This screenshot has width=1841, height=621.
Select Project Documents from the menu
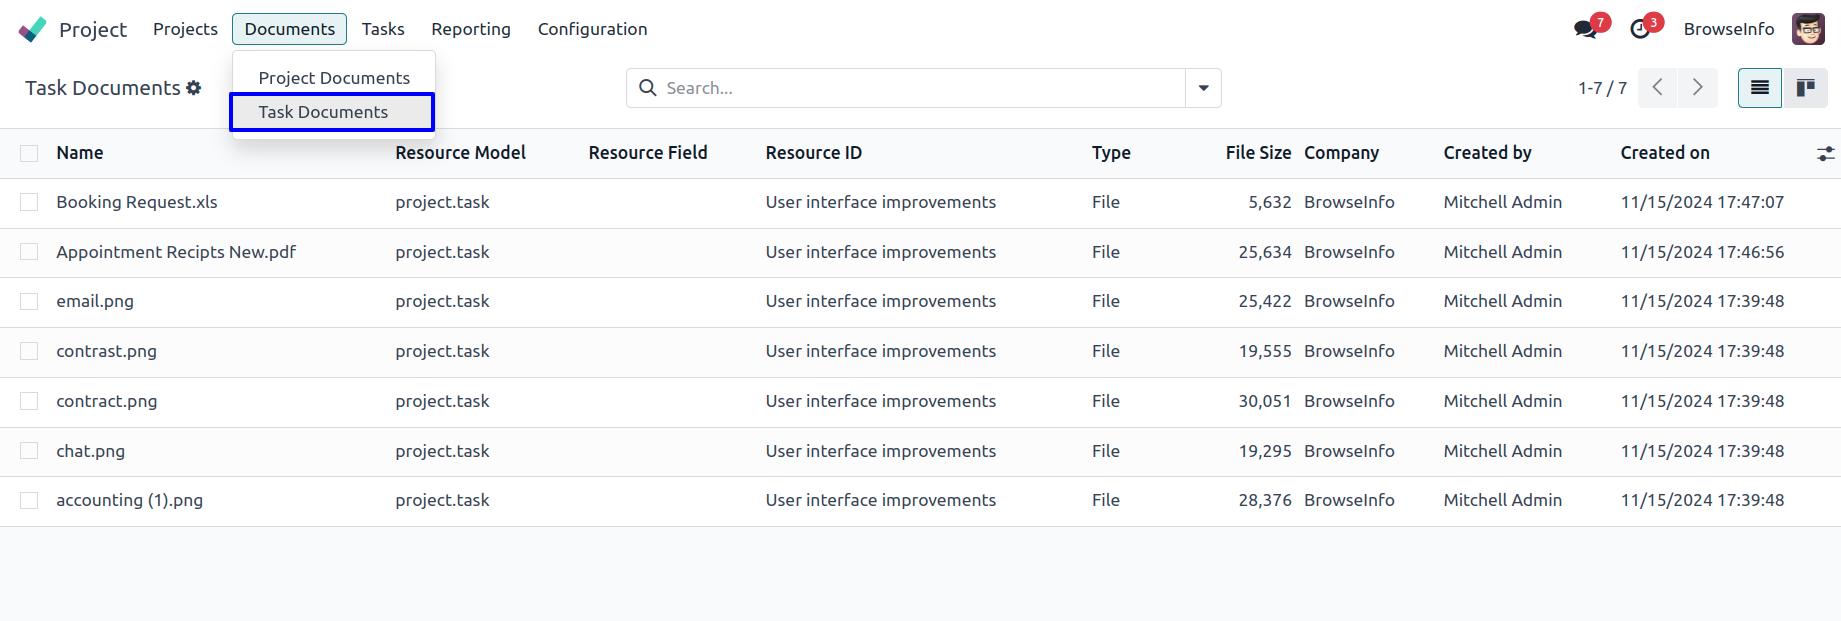tap(334, 78)
